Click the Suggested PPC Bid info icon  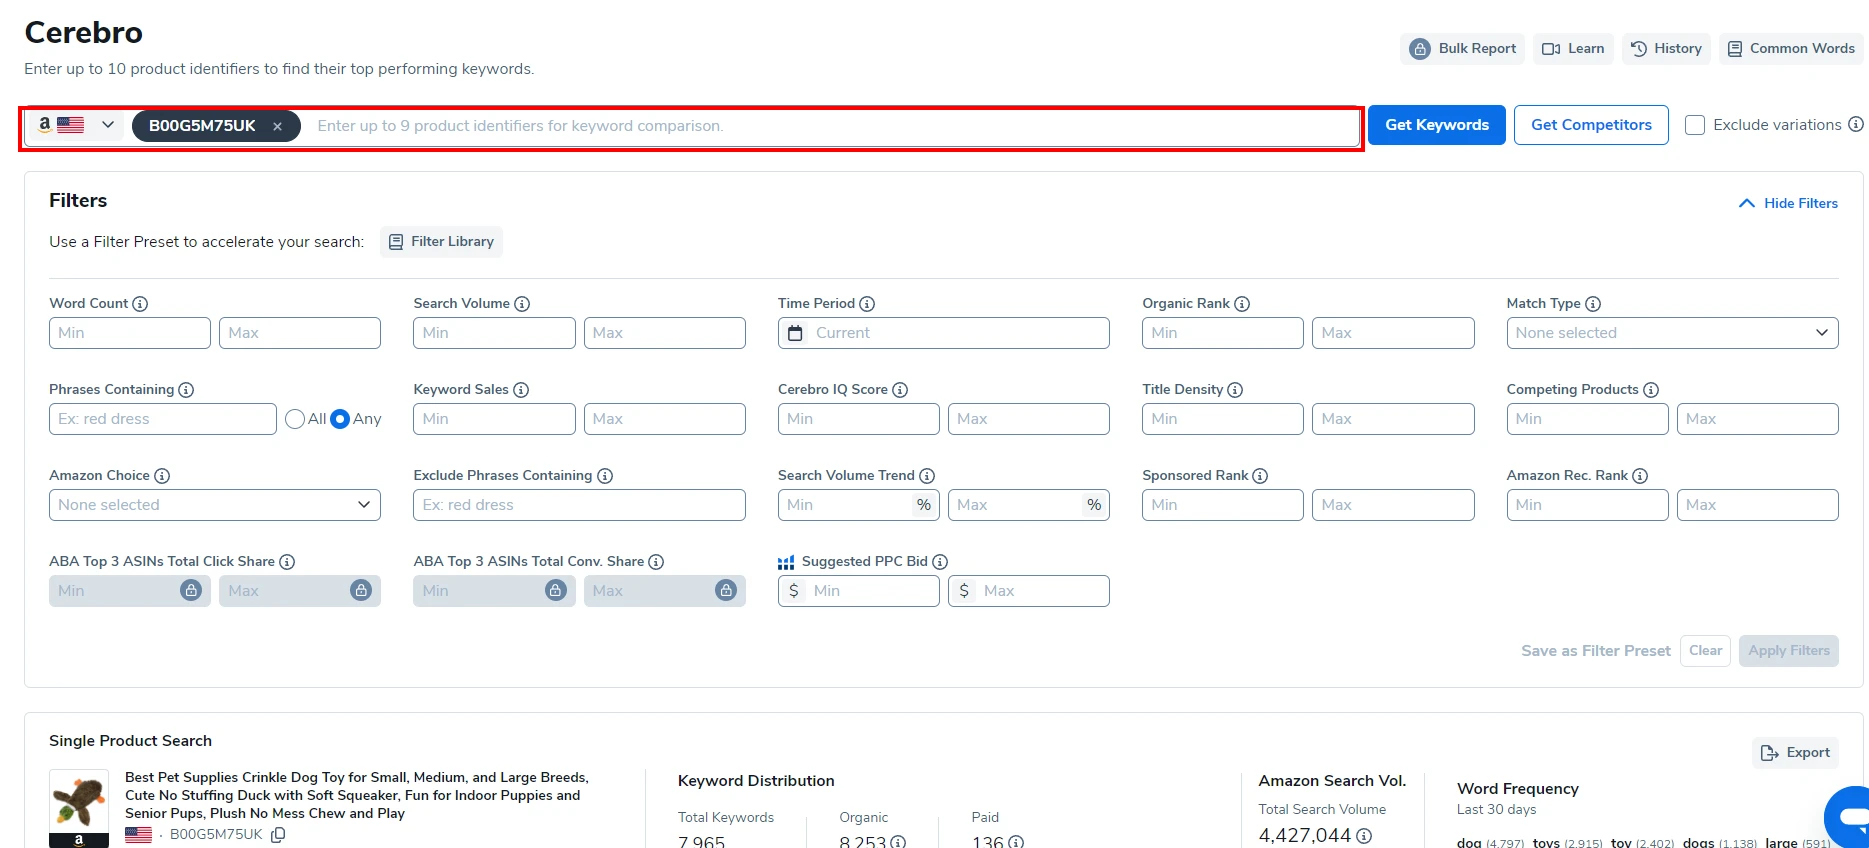940,562
